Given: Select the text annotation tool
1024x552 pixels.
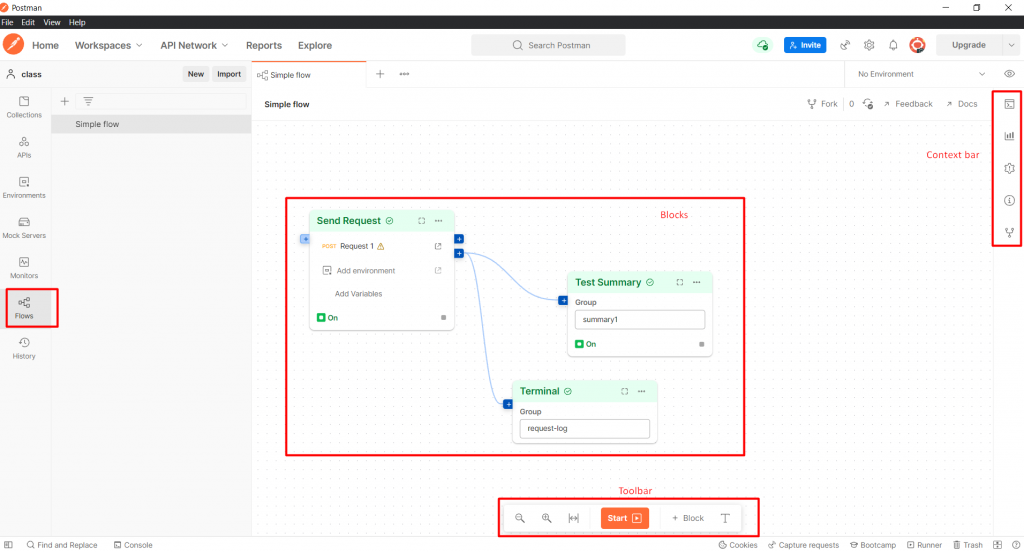Looking at the screenshot, I should (x=725, y=518).
